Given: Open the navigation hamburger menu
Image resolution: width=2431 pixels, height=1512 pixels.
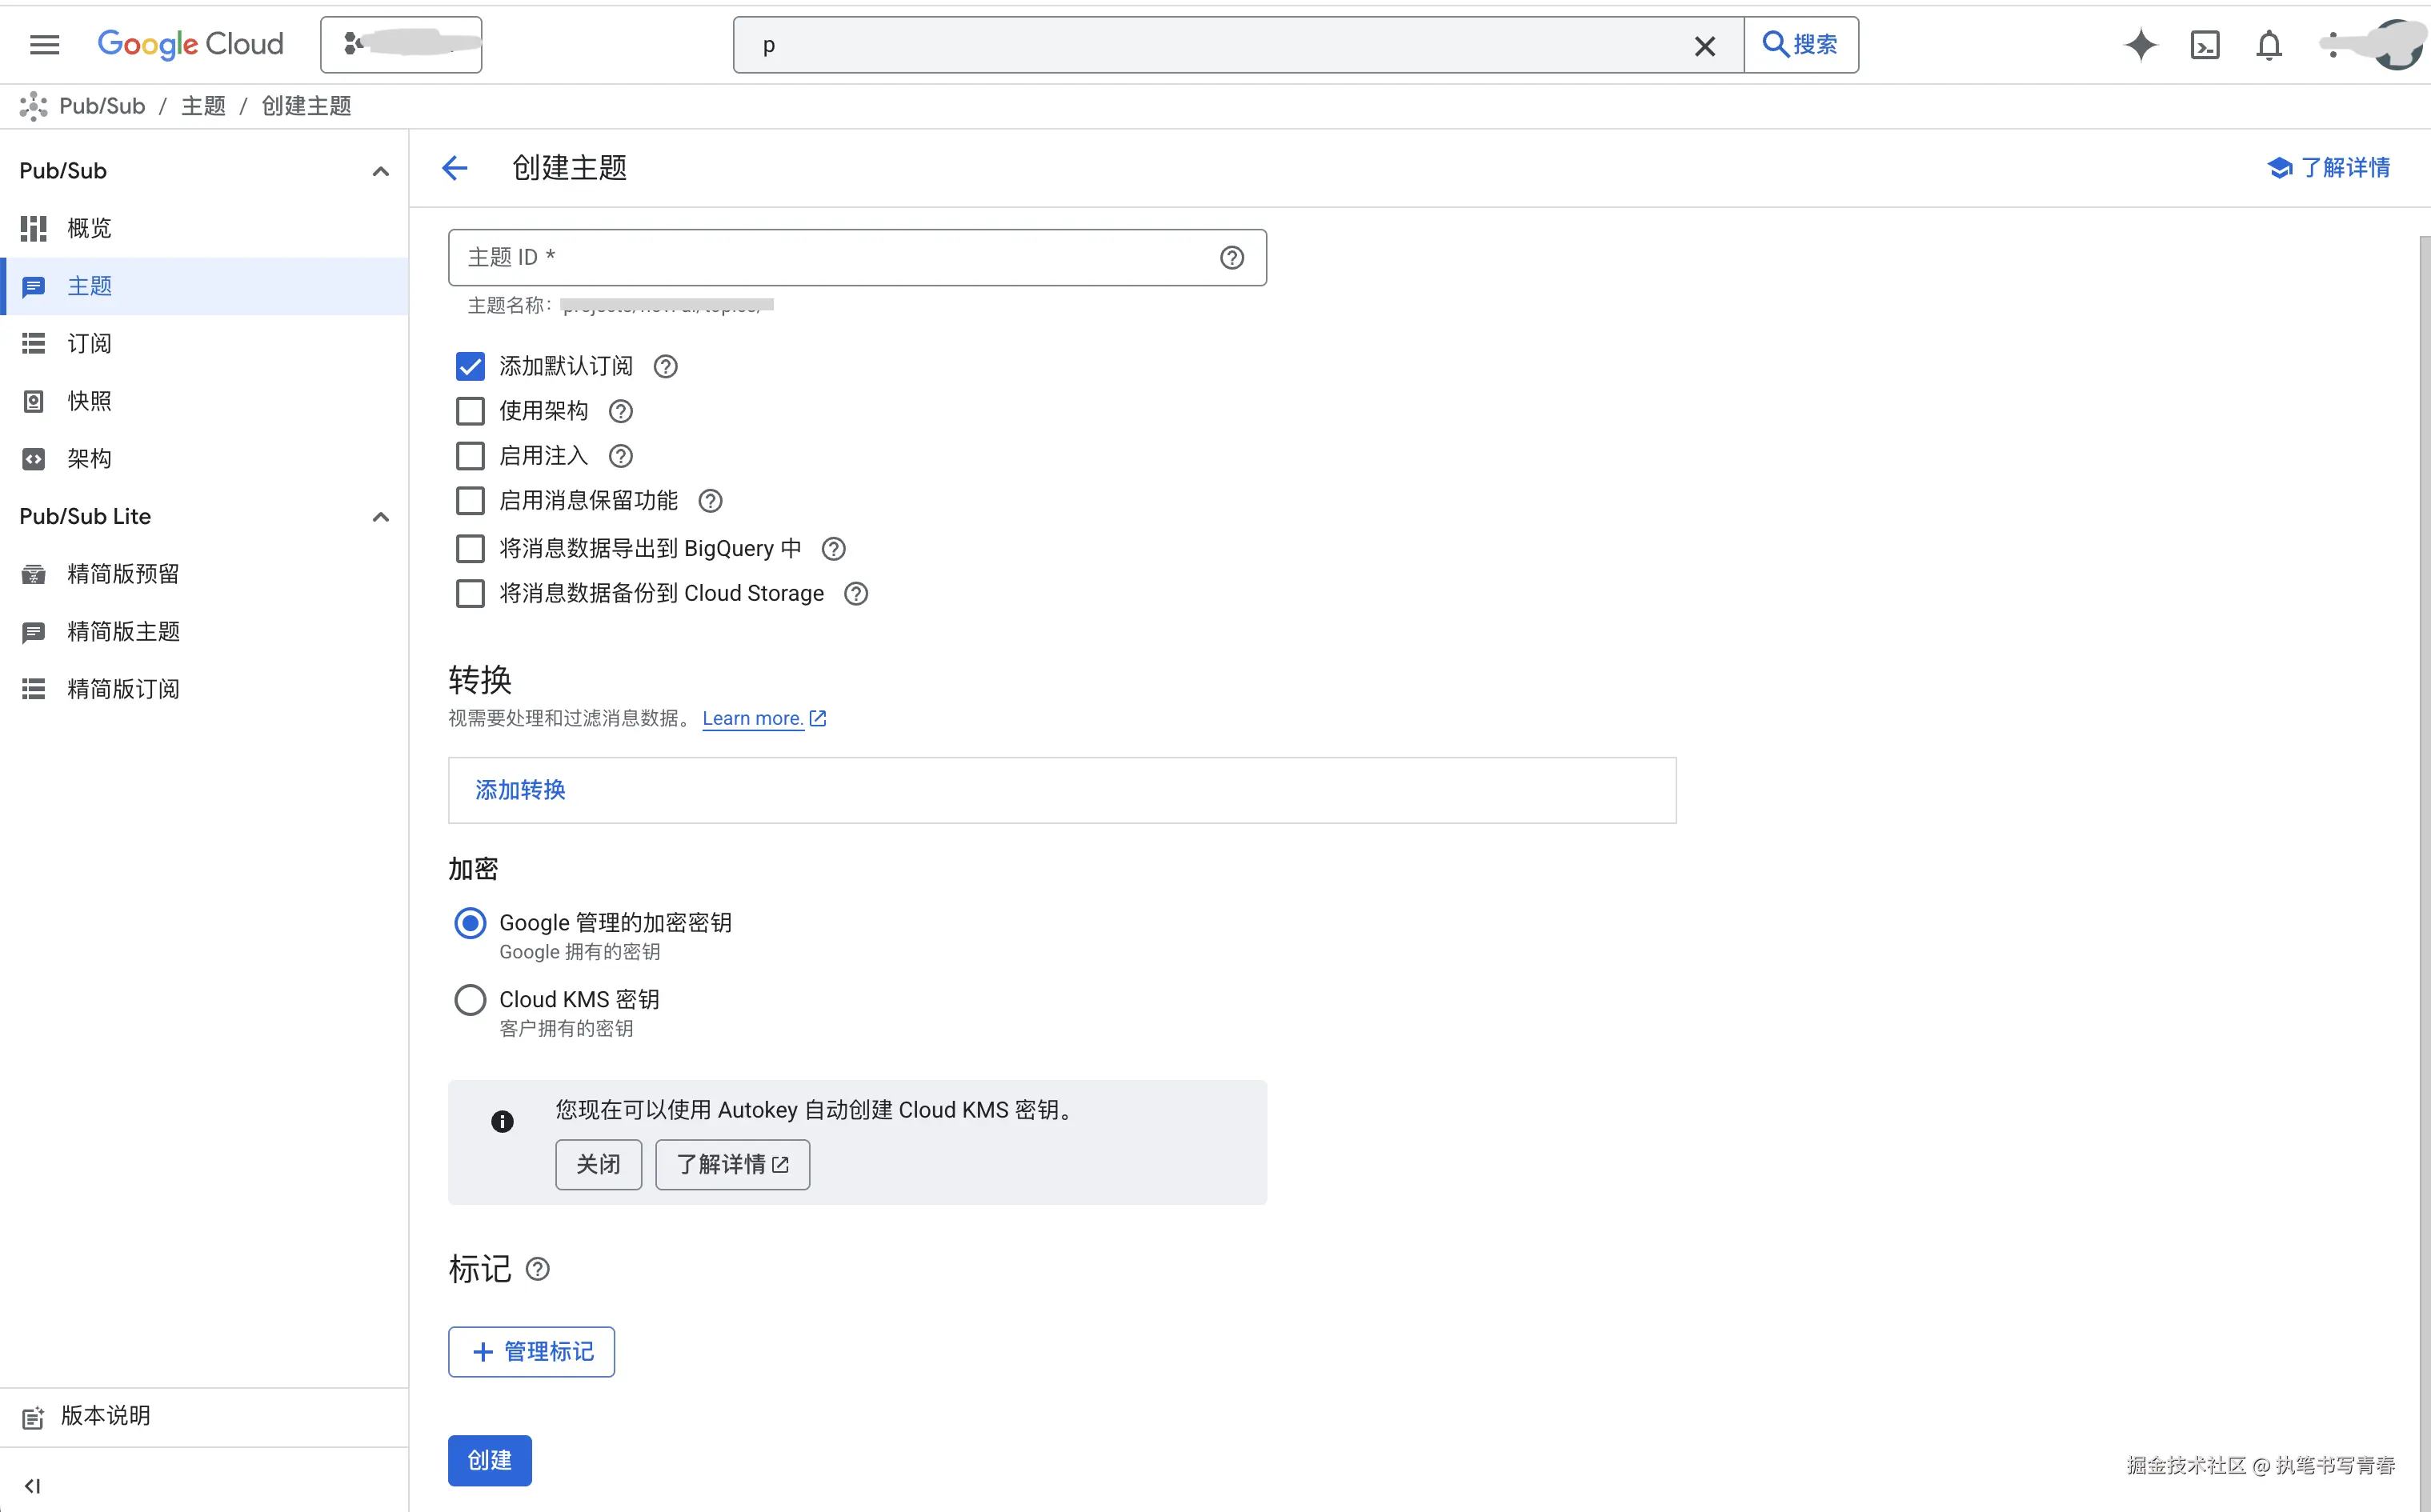Looking at the screenshot, I should tap(44, 44).
